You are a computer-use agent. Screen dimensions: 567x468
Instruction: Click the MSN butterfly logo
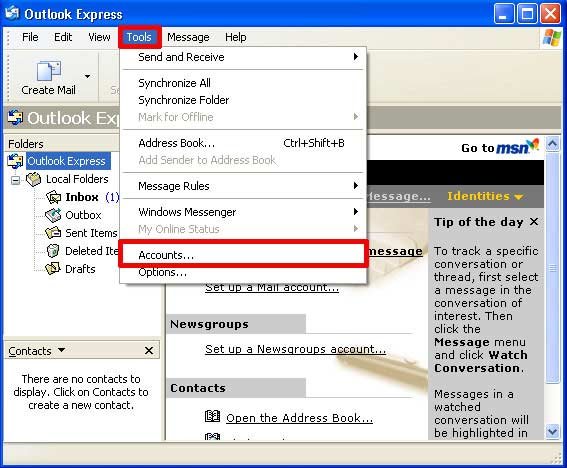click(533, 145)
